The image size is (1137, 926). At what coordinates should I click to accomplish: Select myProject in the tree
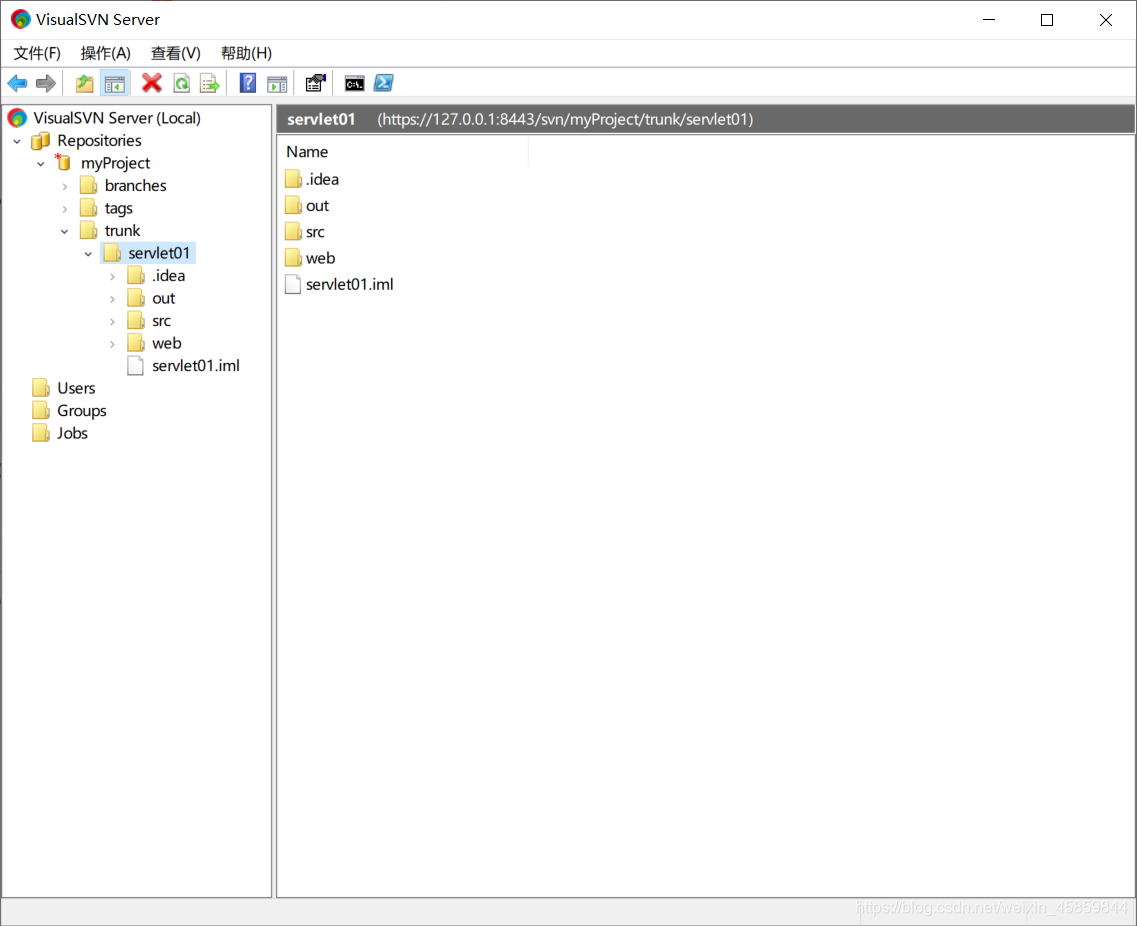(115, 162)
